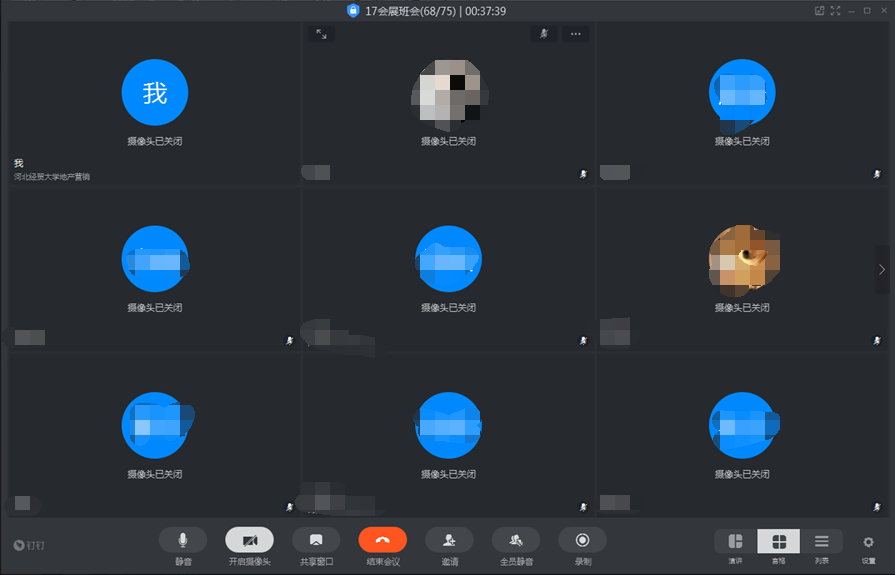895x575 pixels.
Task: Open the three-dots more menu on top-middle tile
Action: 575,34
